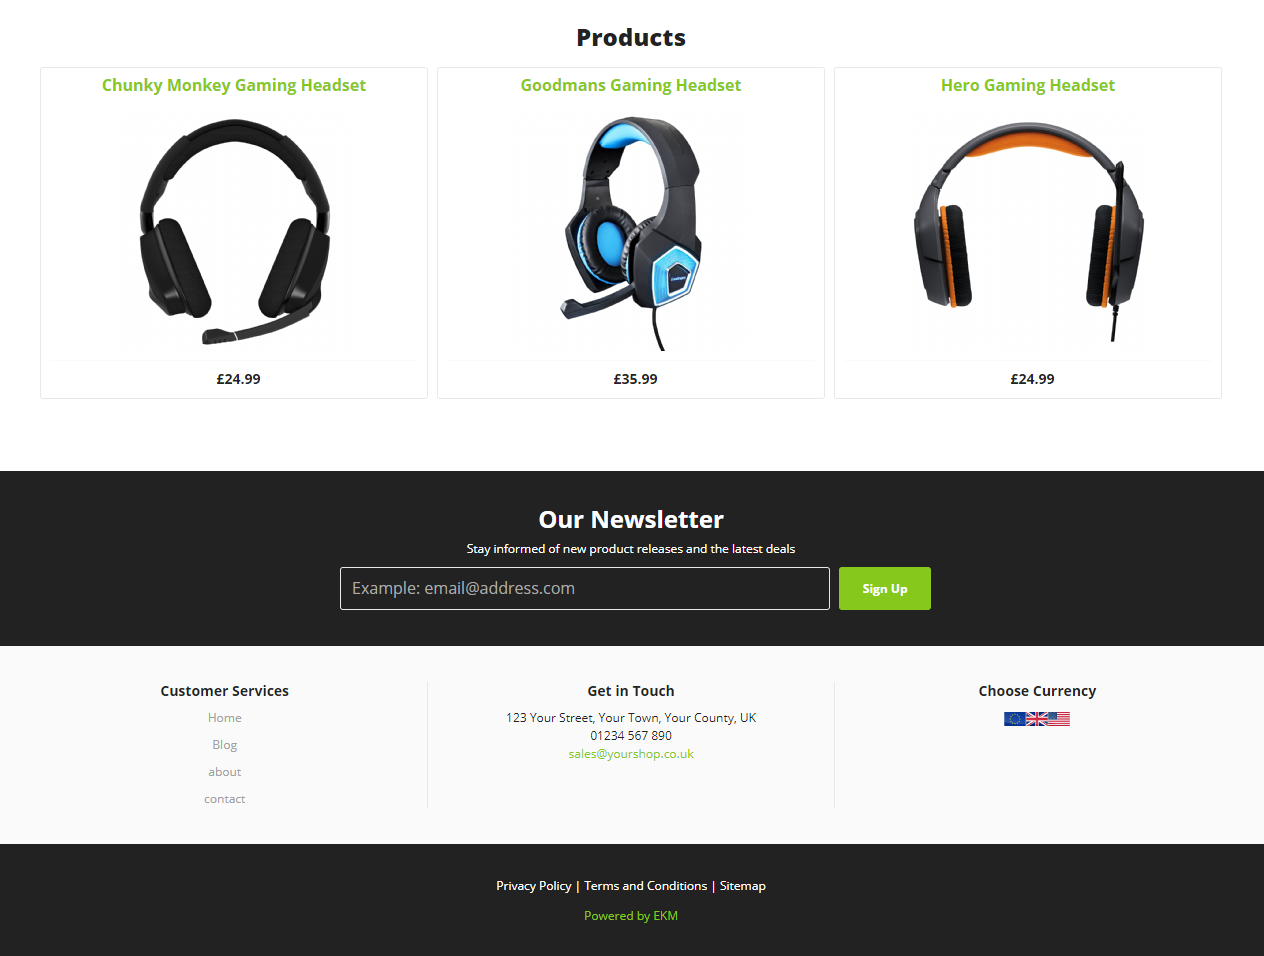Open the Sitemap link
This screenshot has width=1264, height=956.
(x=743, y=886)
